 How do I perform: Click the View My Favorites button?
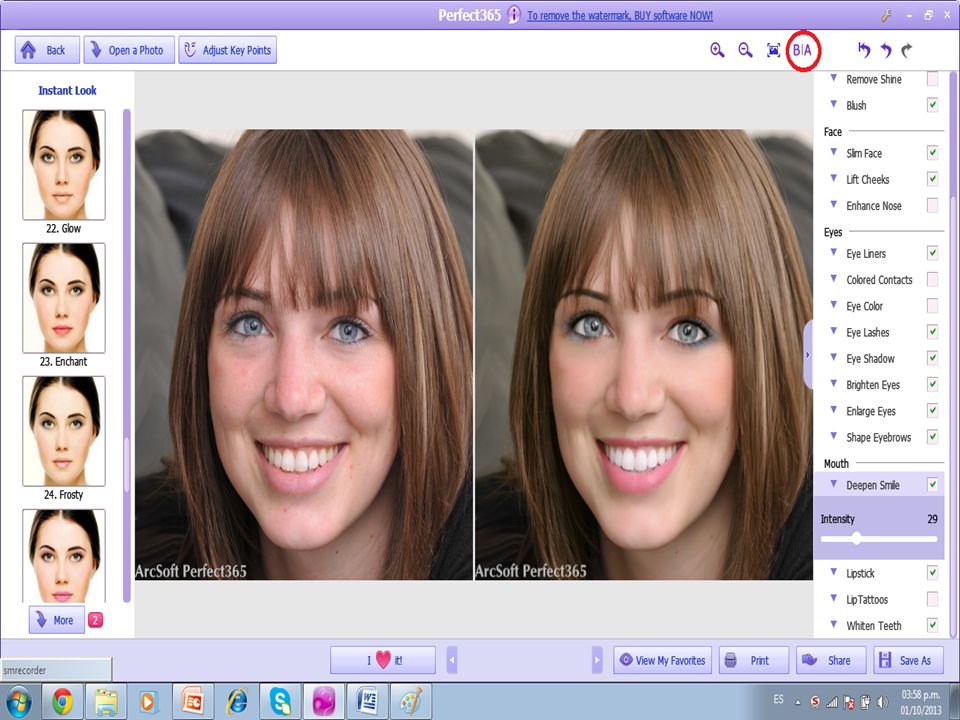[662, 660]
